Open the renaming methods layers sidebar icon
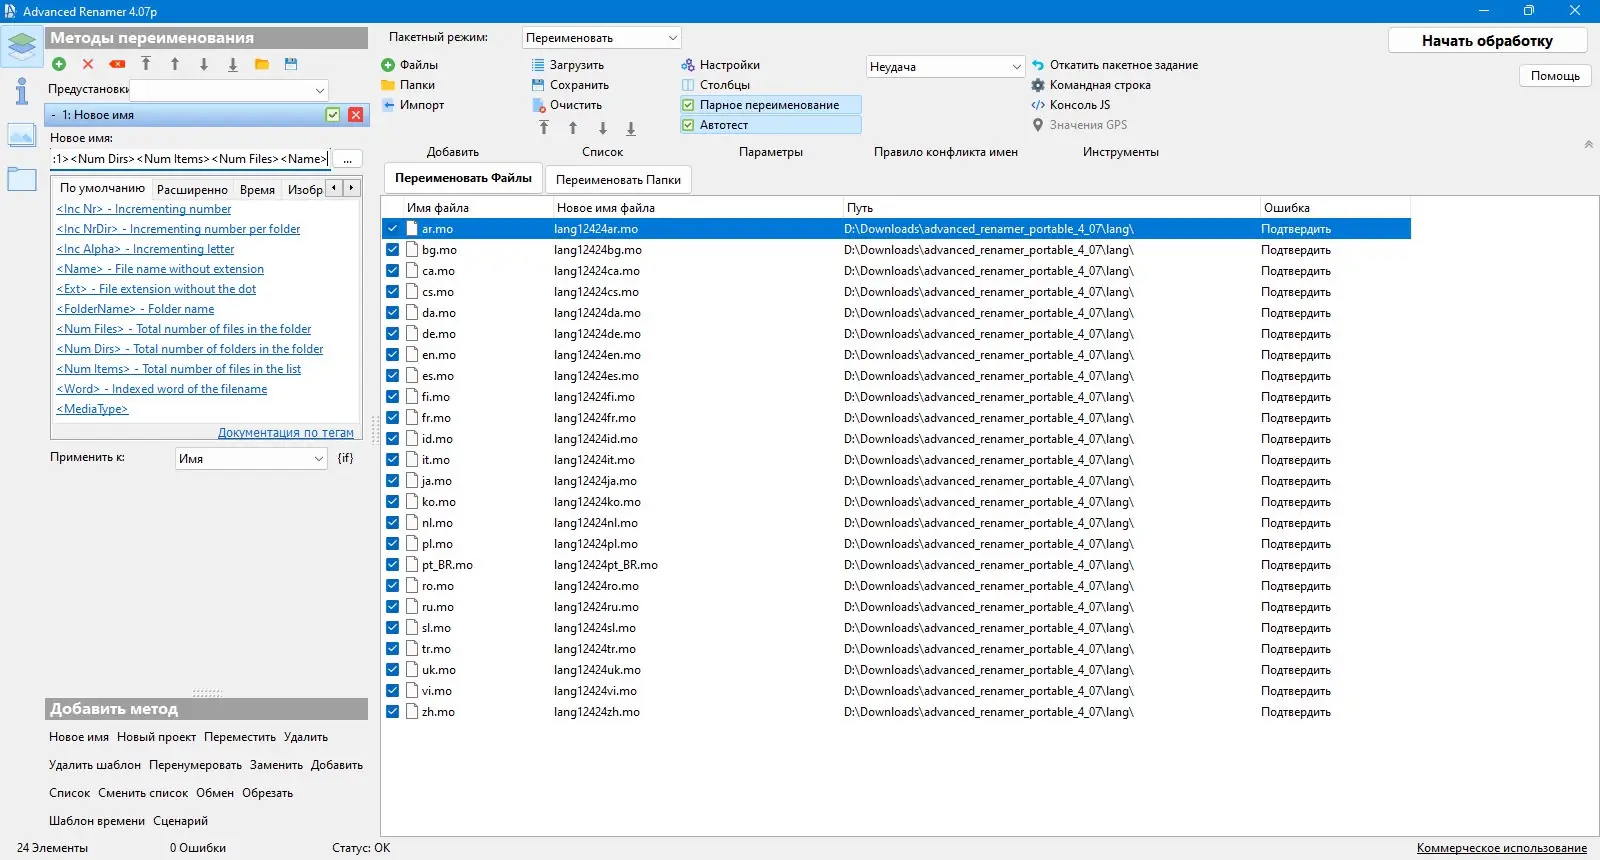This screenshot has width=1600, height=860. [22, 46]
